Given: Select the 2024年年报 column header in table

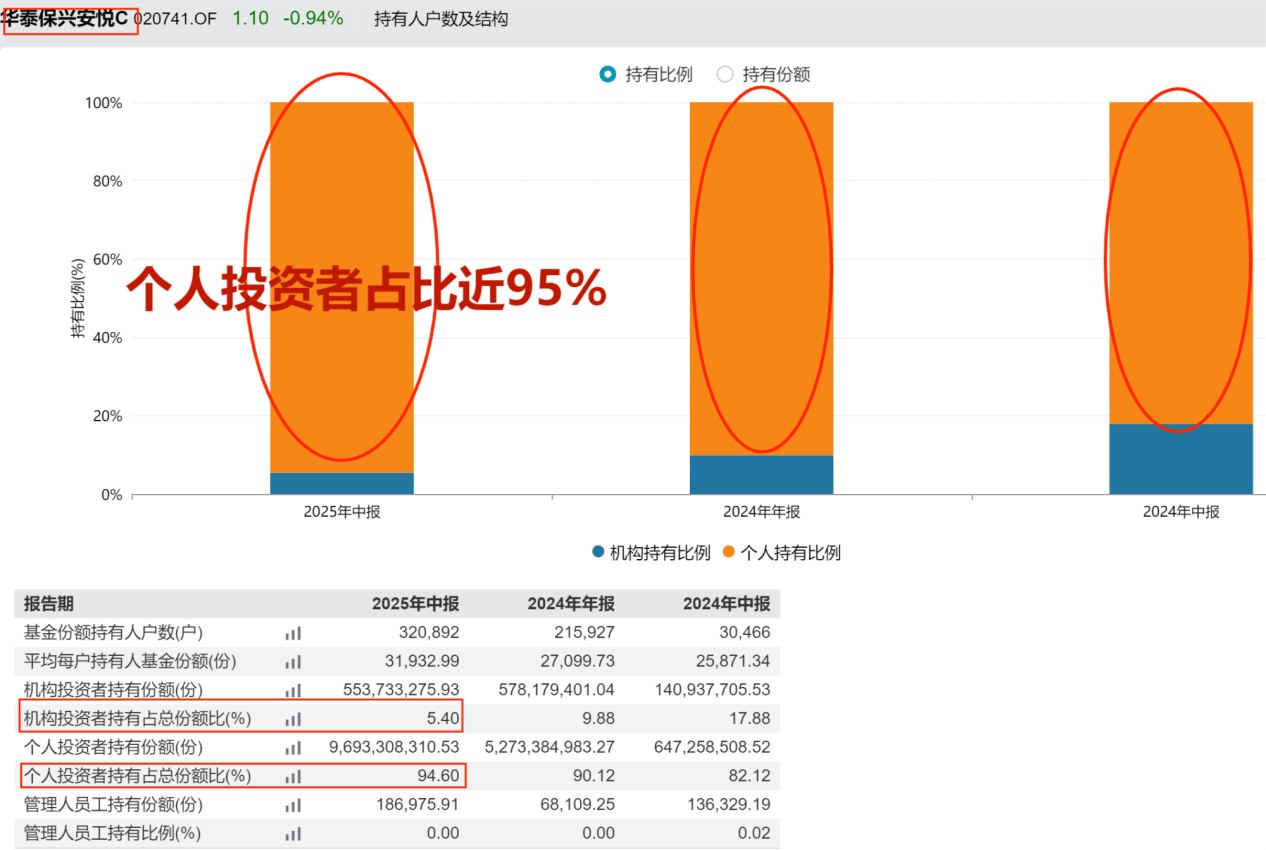Looking at the screenshot, I should (x=571, y=604).
